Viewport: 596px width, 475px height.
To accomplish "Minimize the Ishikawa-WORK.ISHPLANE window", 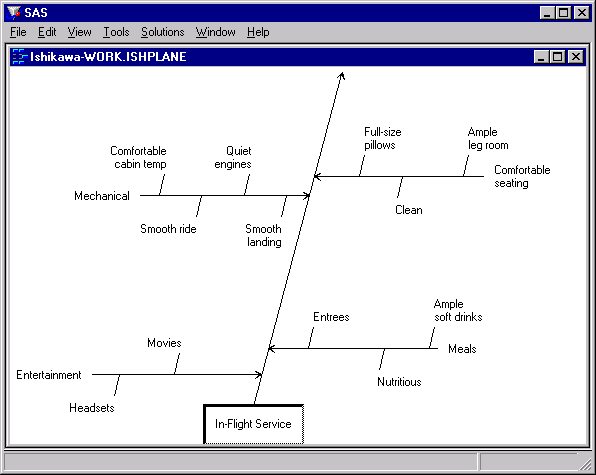I will 541,57.
